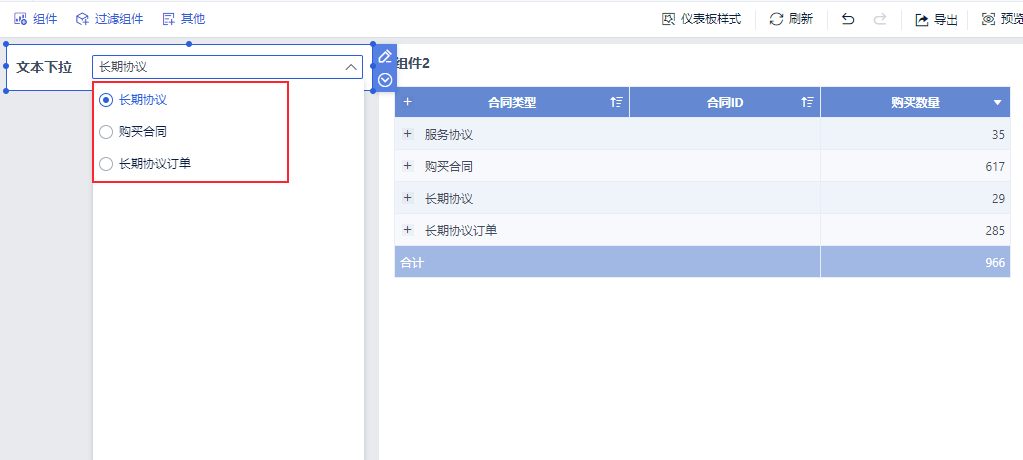Click the circled down-arrow icon beside the filter

385,80
